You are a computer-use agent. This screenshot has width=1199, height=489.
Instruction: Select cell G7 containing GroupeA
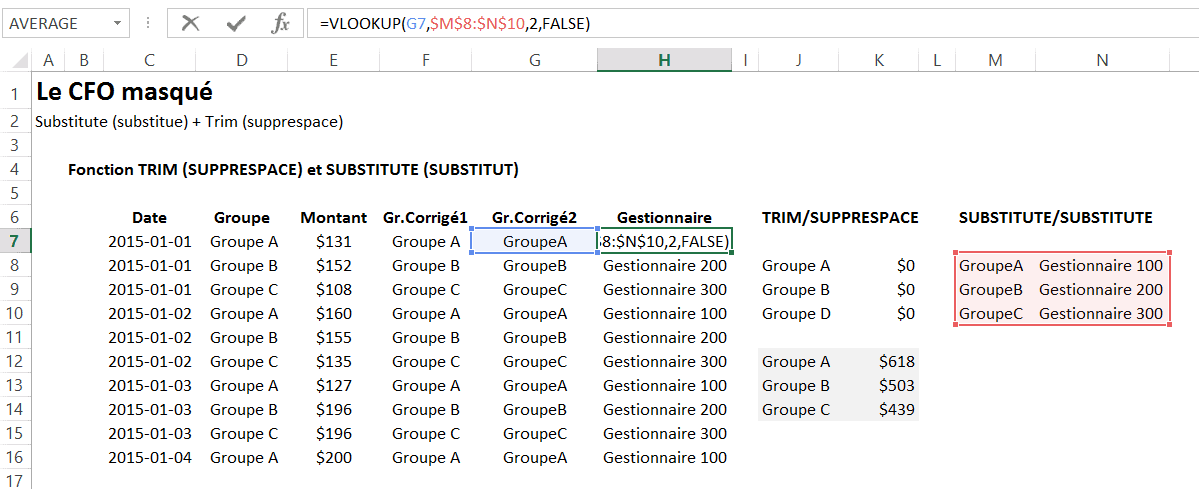click(x=534, y=241)
